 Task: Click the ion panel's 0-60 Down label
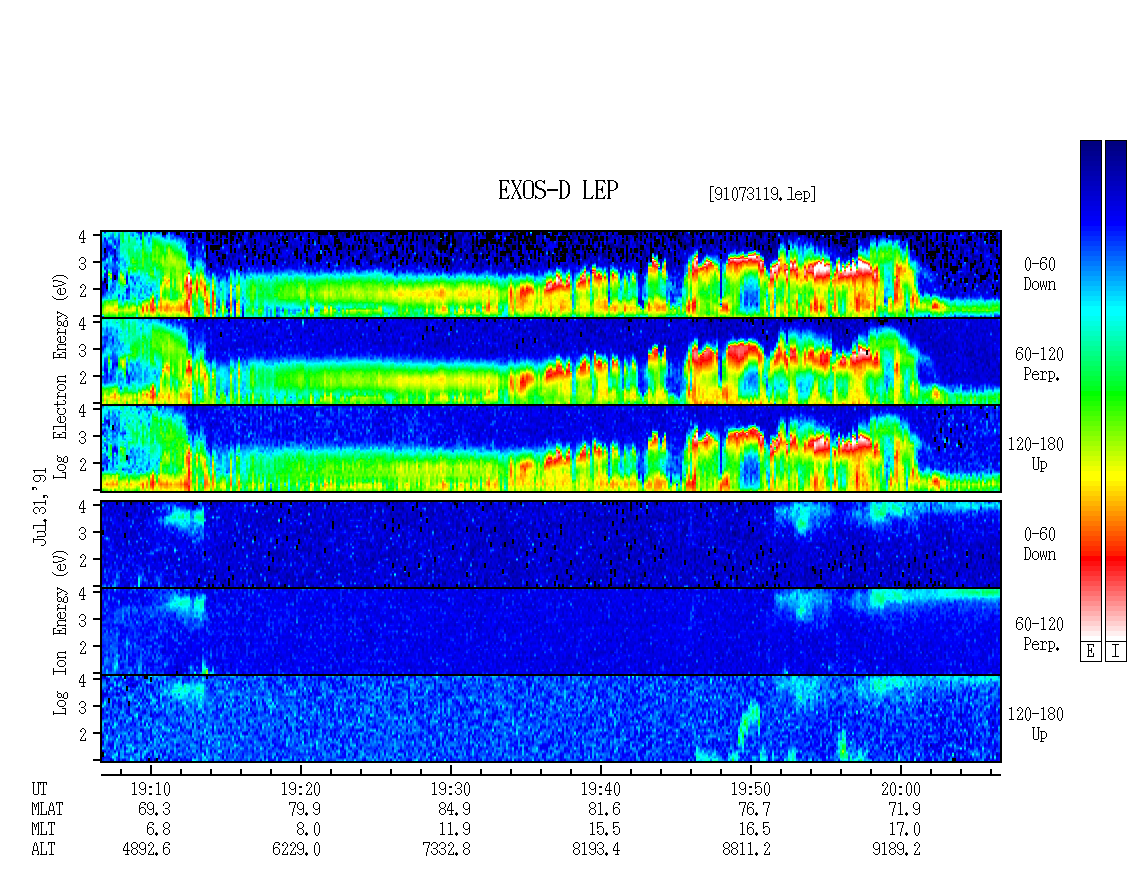pos(1039,544)
